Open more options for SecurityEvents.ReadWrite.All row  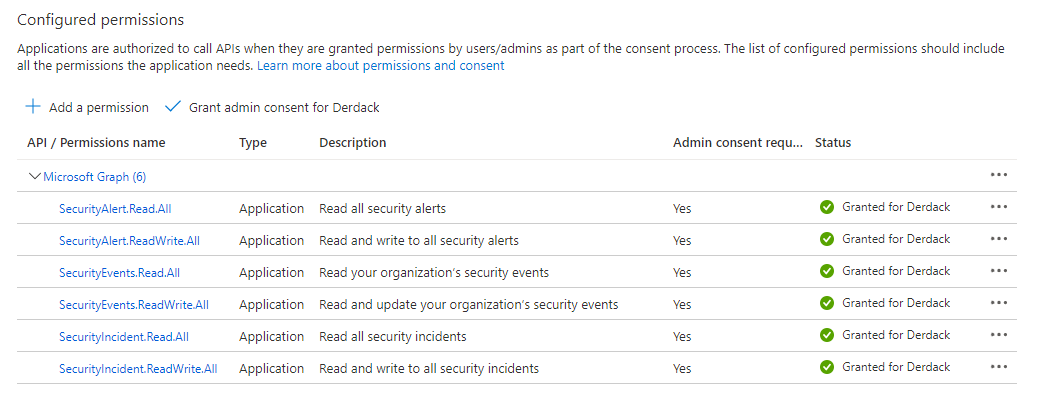coord(999,303)
